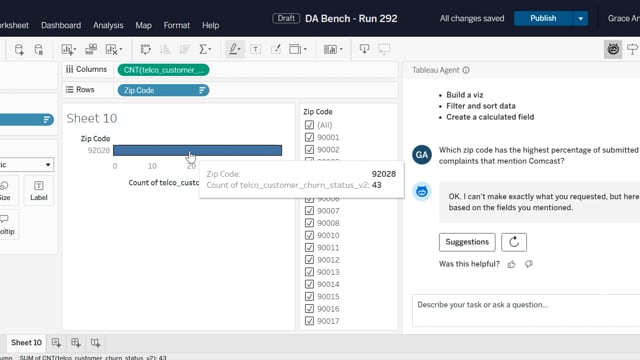Viewport: 640px width, 360px height.
Task: Uncheck the 90012 zip code filter
Action: (x=309, y=260)
